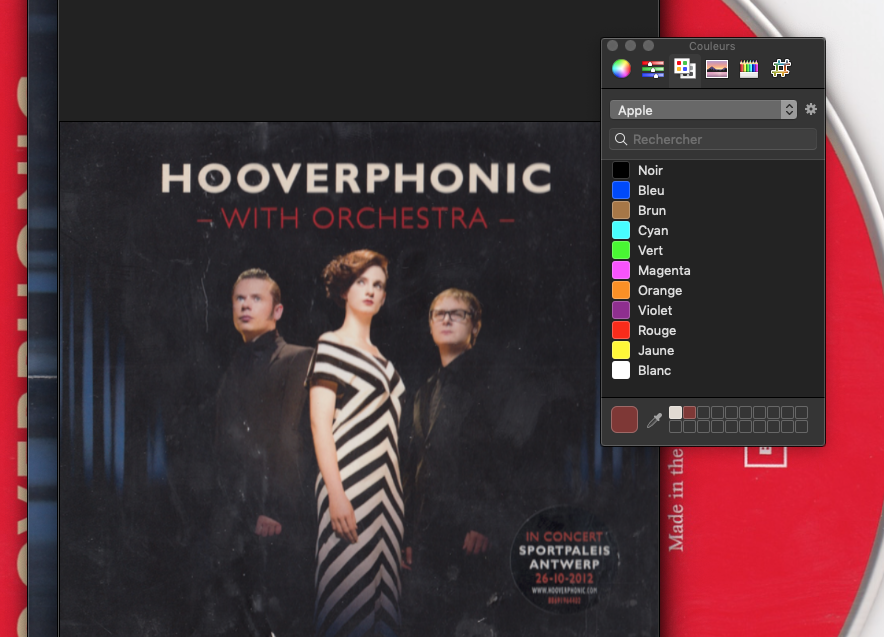Minimize the Couleurs panel
Image resolution: width=884 pixels, height=637 pixels.
[x=631, y=46]
